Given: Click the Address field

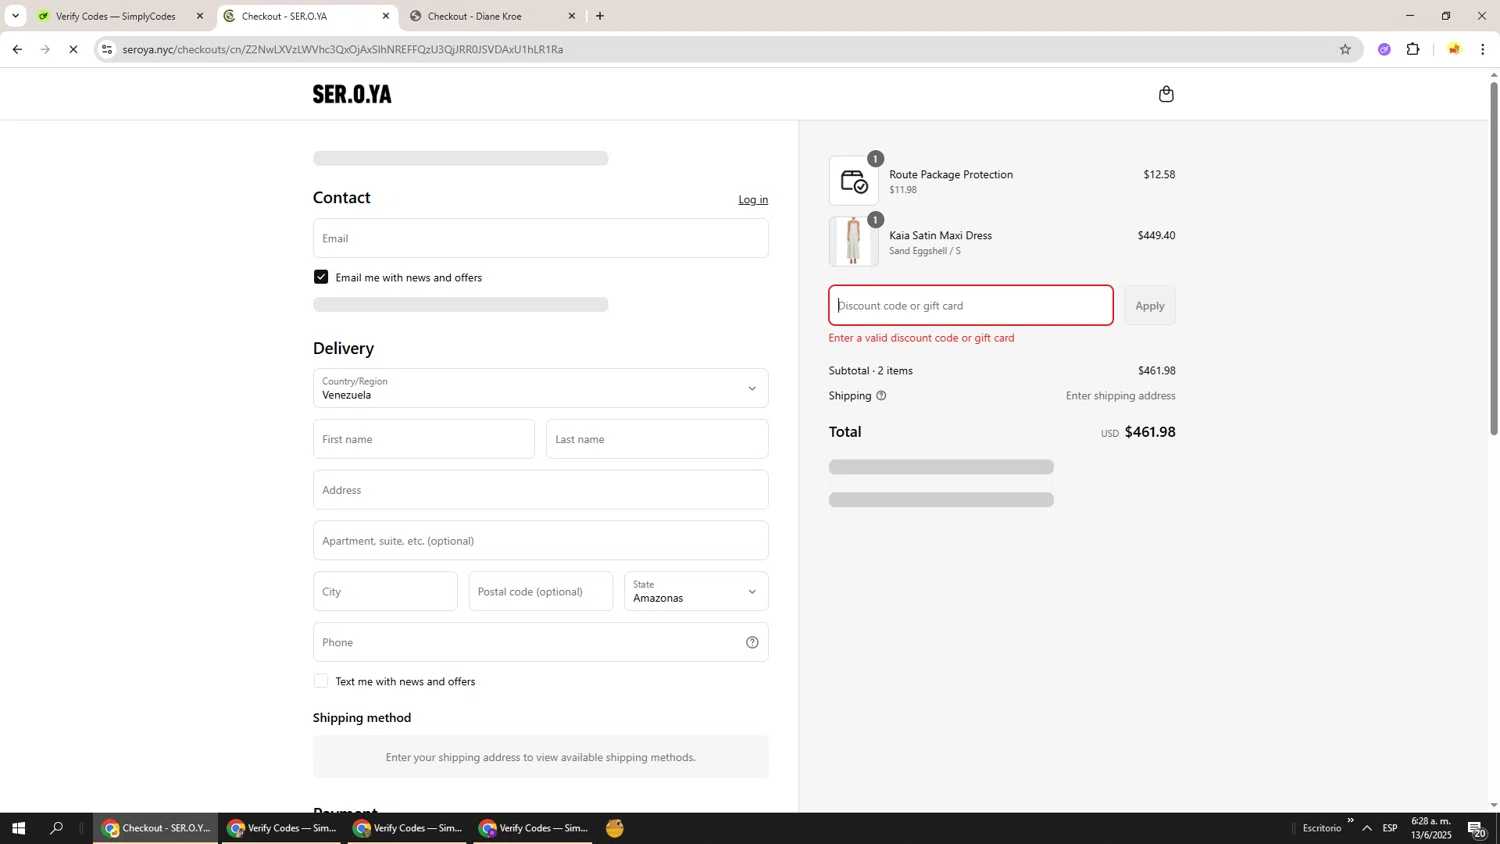Looking at the screenshot, I should click(540, 490).
